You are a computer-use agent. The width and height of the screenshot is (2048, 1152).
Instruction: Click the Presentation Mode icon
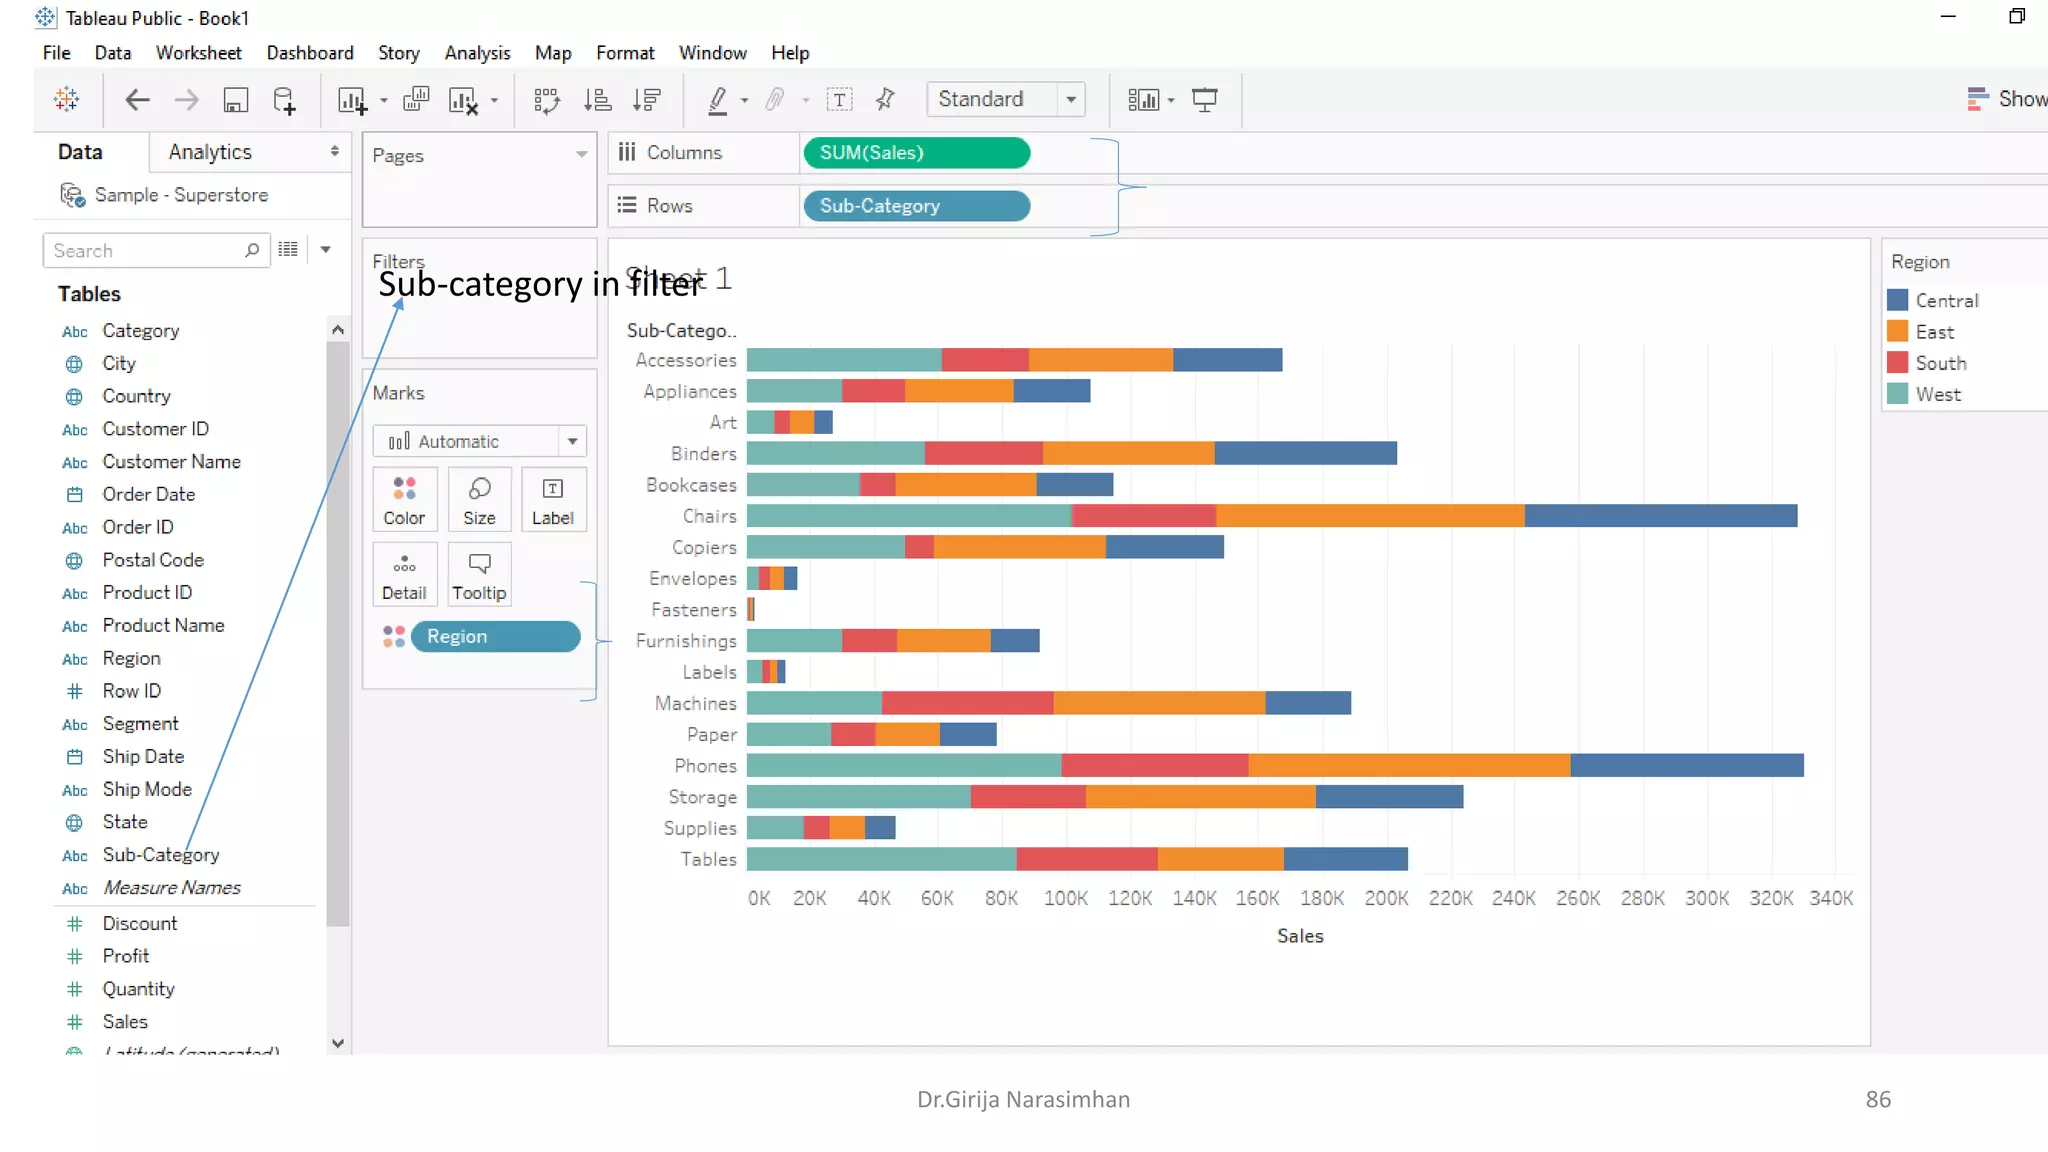1205,100
